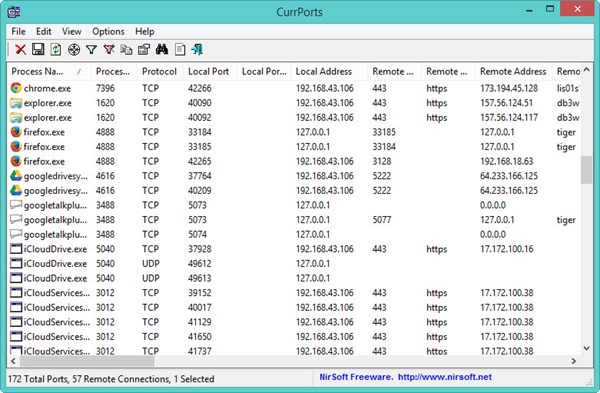Sort by Process ID column header

[x=113, y=72]
